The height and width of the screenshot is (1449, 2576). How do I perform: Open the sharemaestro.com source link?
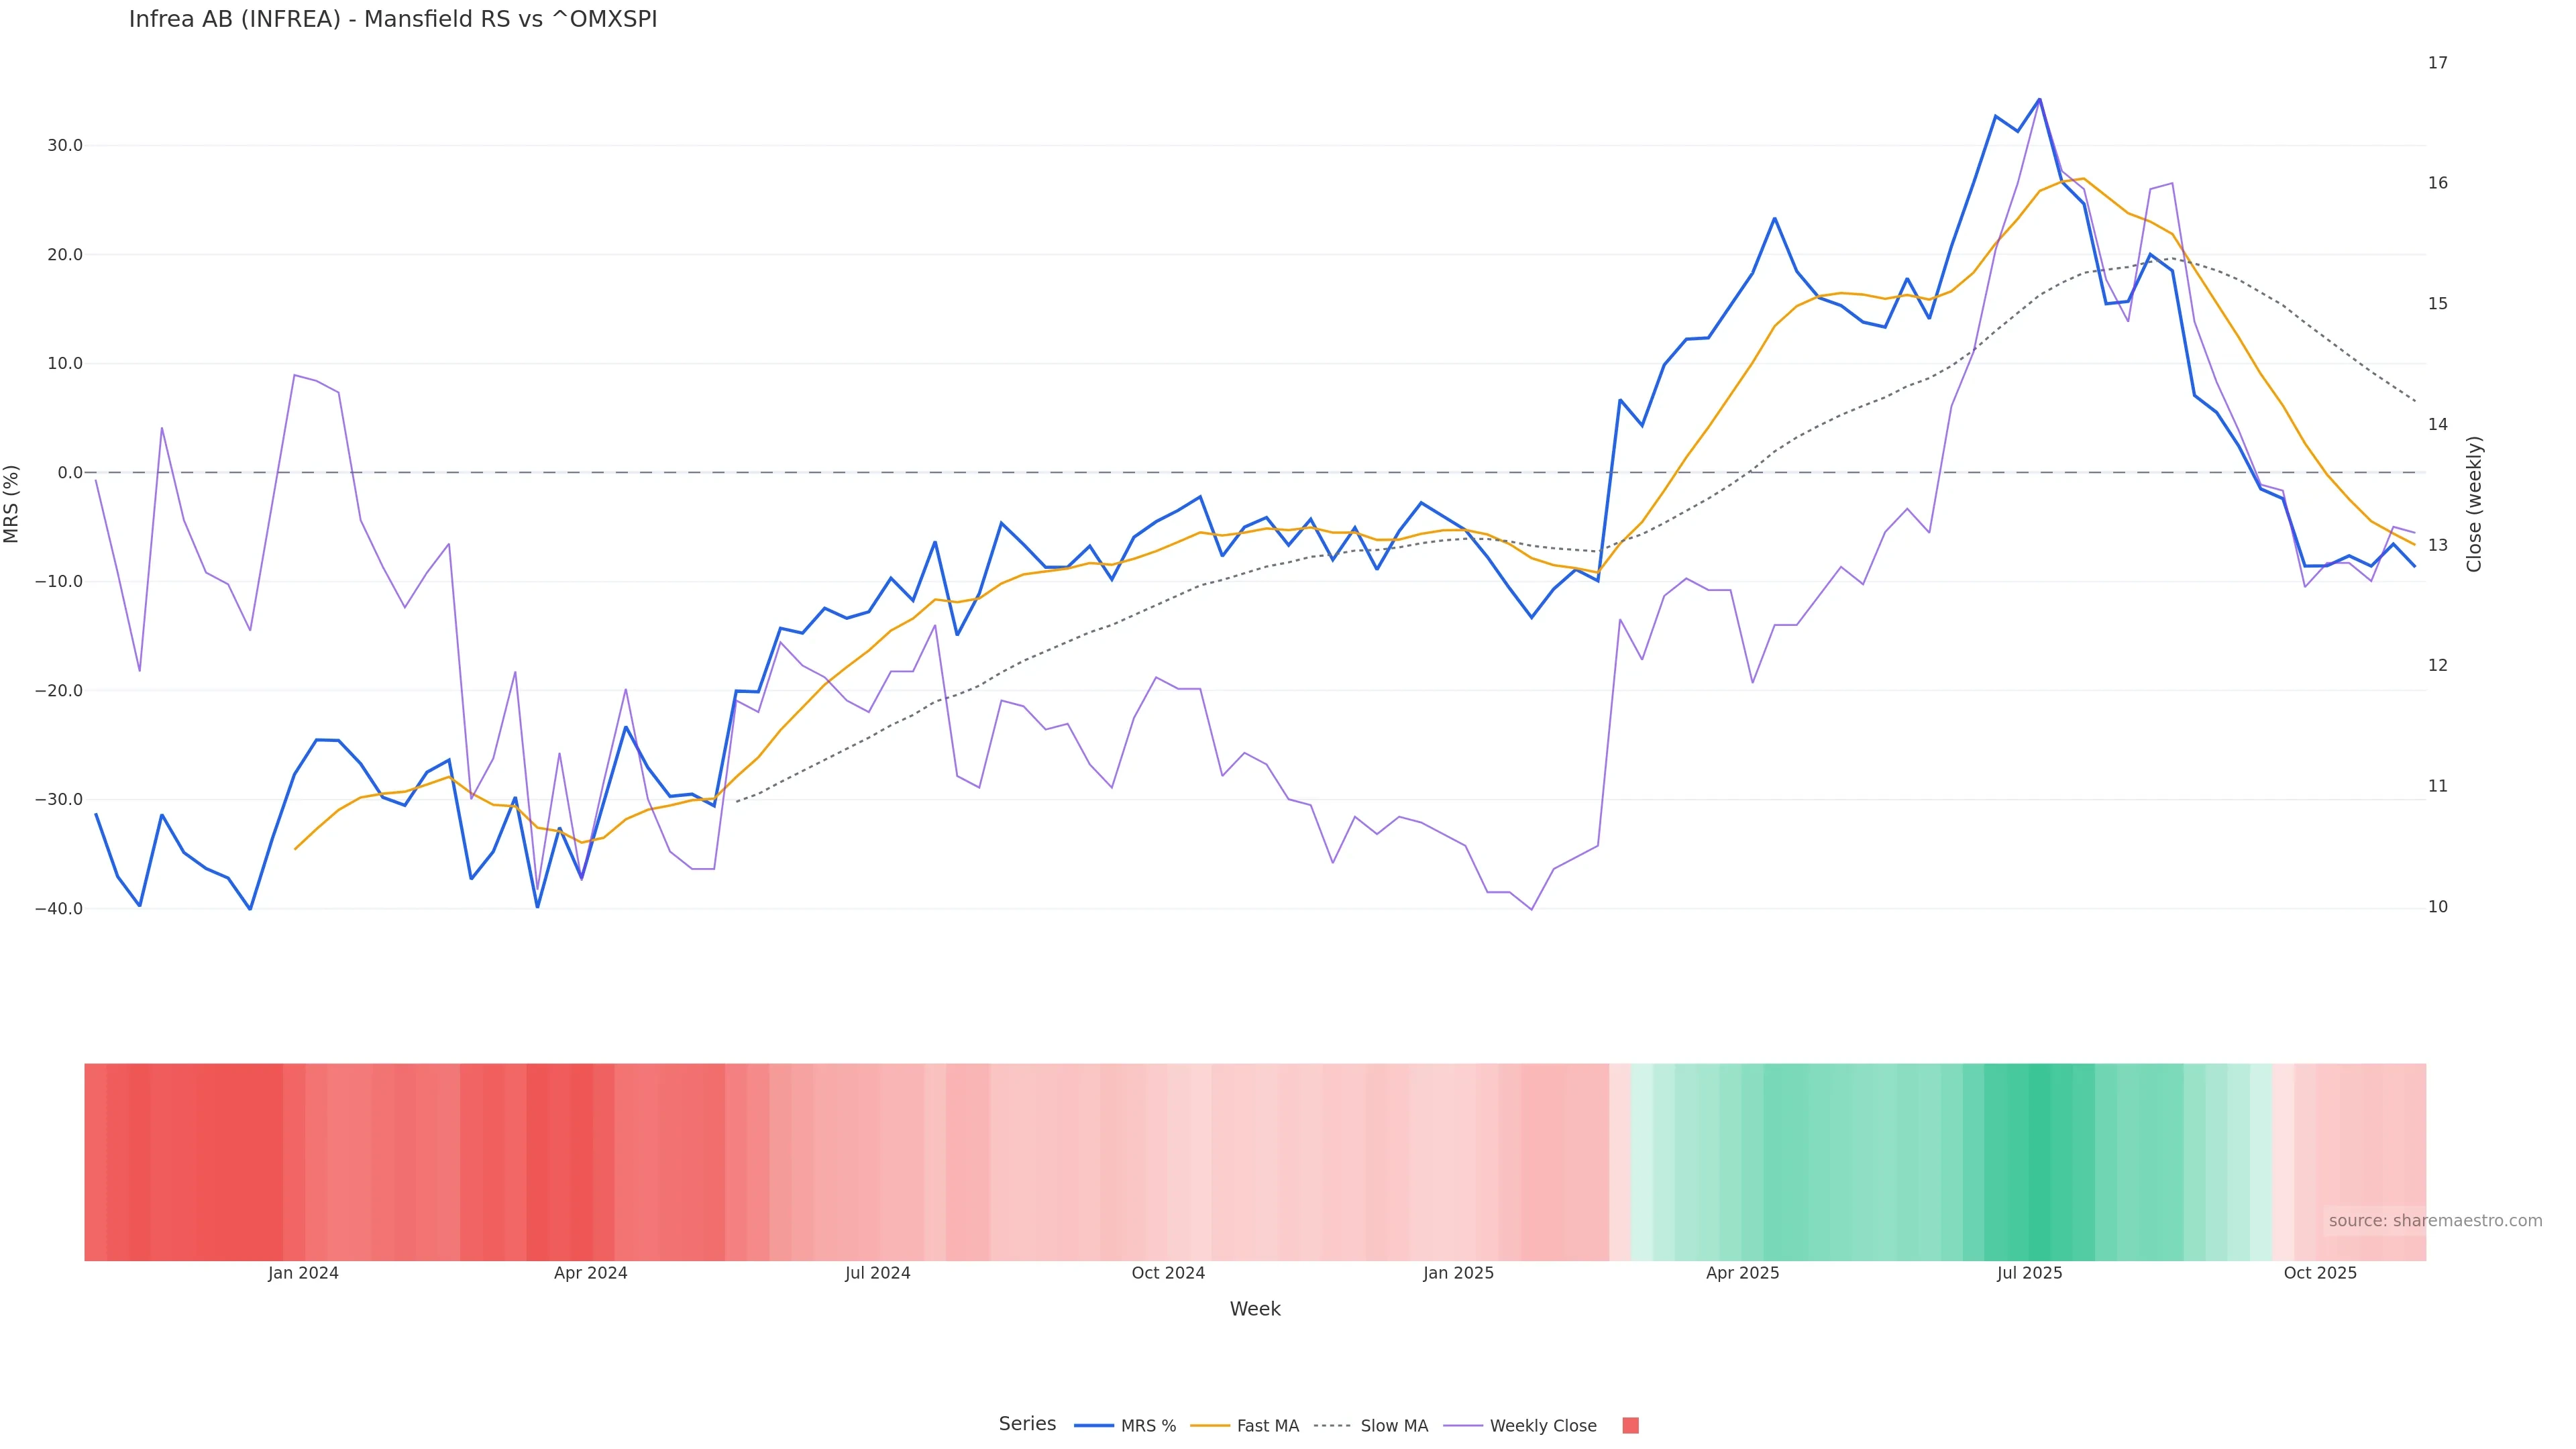pyautogui.click(x=2434, y=1221)
